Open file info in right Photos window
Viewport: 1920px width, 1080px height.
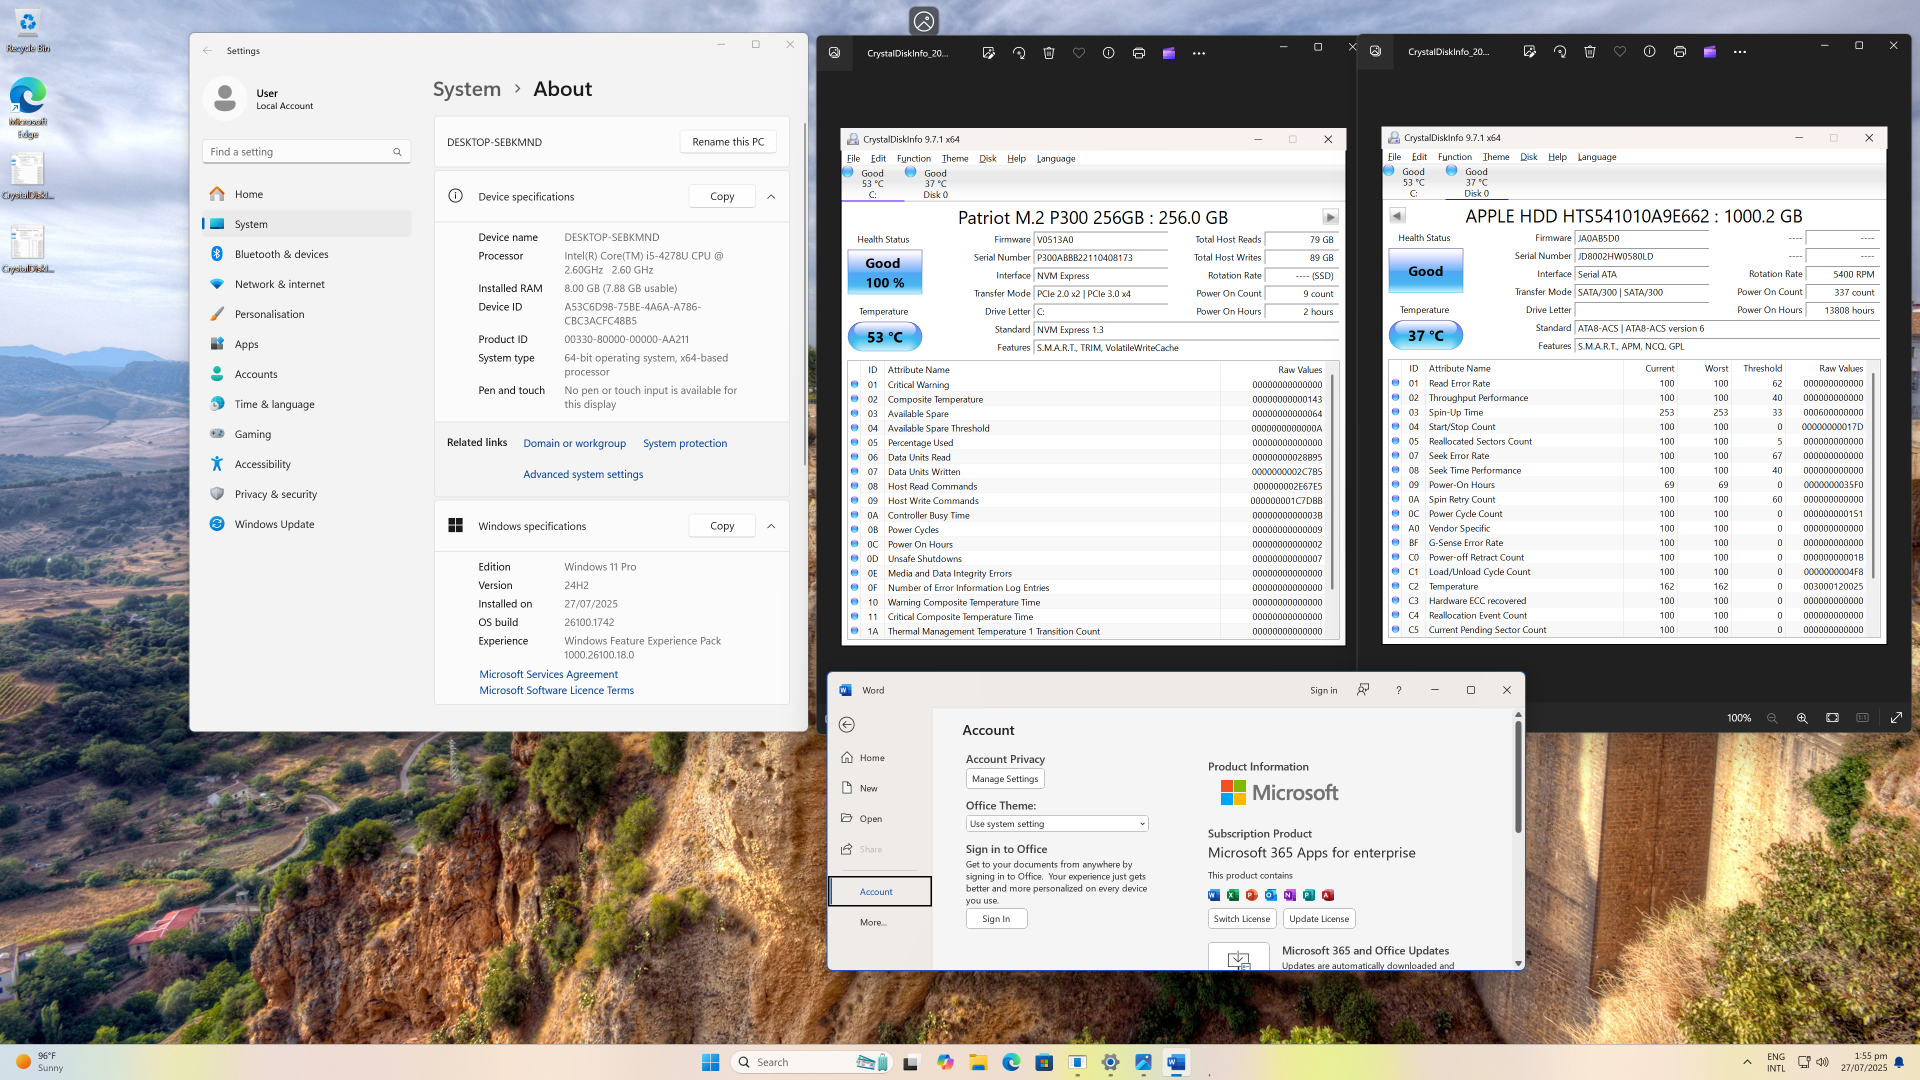point(1649,52)
